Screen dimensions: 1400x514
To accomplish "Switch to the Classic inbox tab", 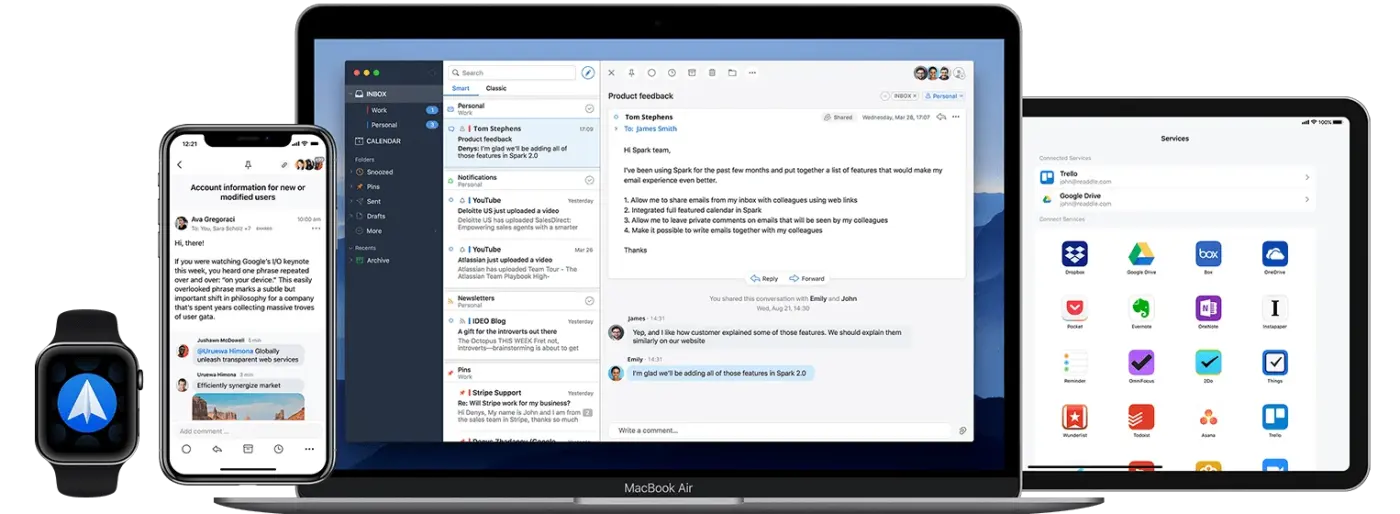I will (x=496, y=89).
